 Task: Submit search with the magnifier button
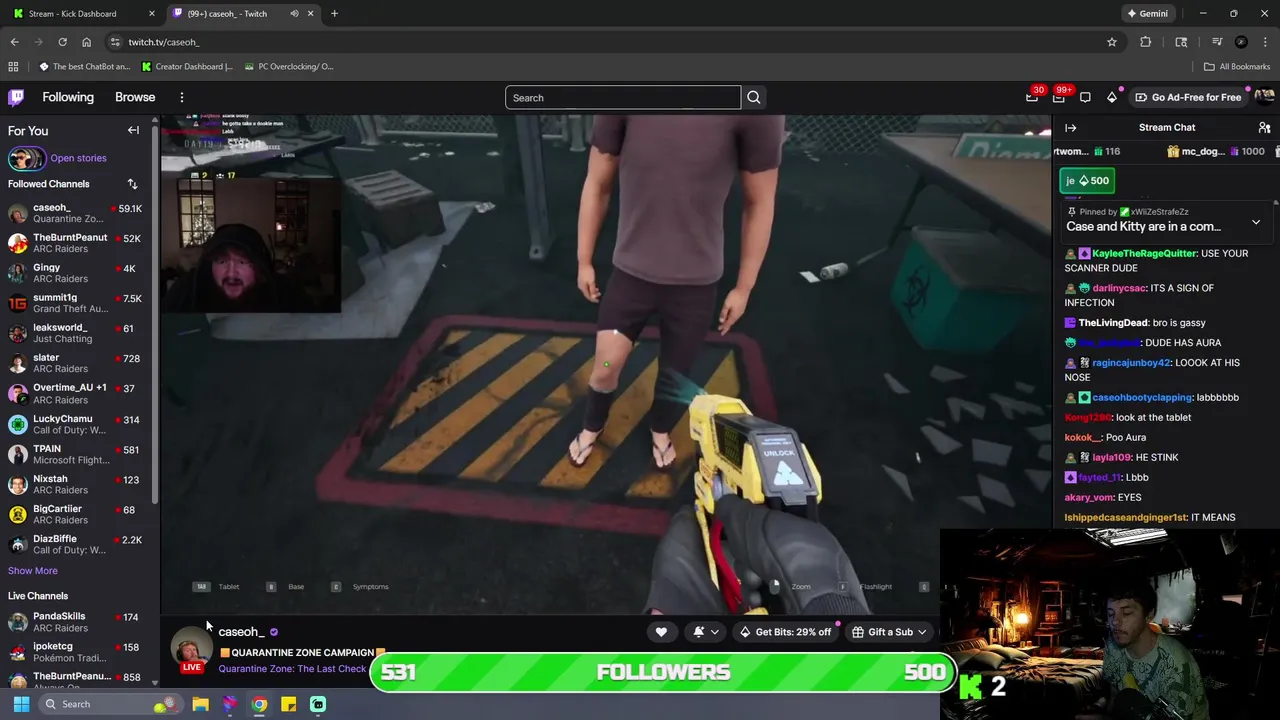(x=754, y=97)
